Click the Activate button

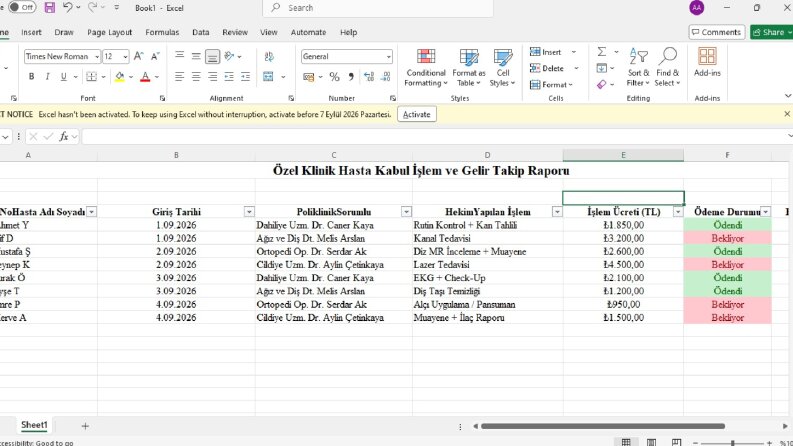point(417,114)
